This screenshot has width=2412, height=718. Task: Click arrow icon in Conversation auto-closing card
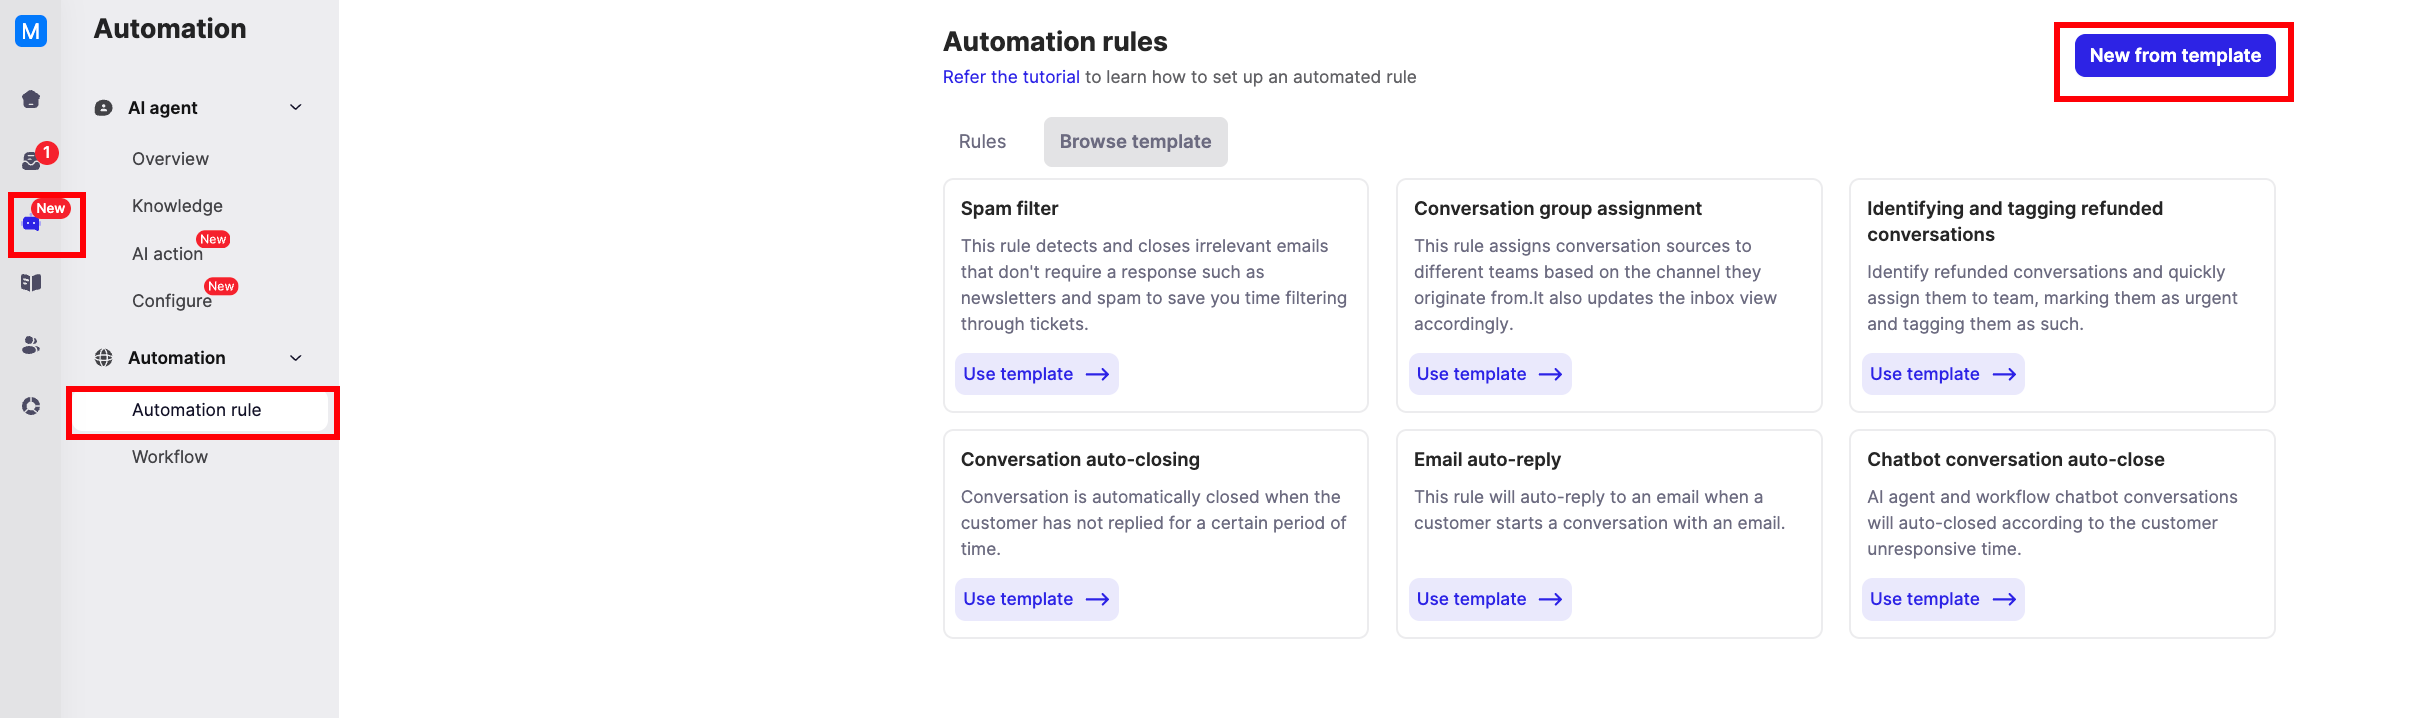tap(1098, 599)
